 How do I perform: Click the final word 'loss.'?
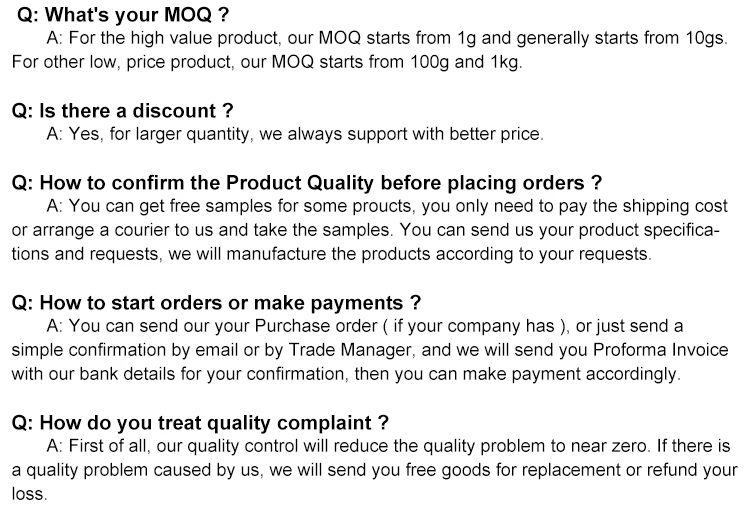pyautogui.click(x=30, y=494)
